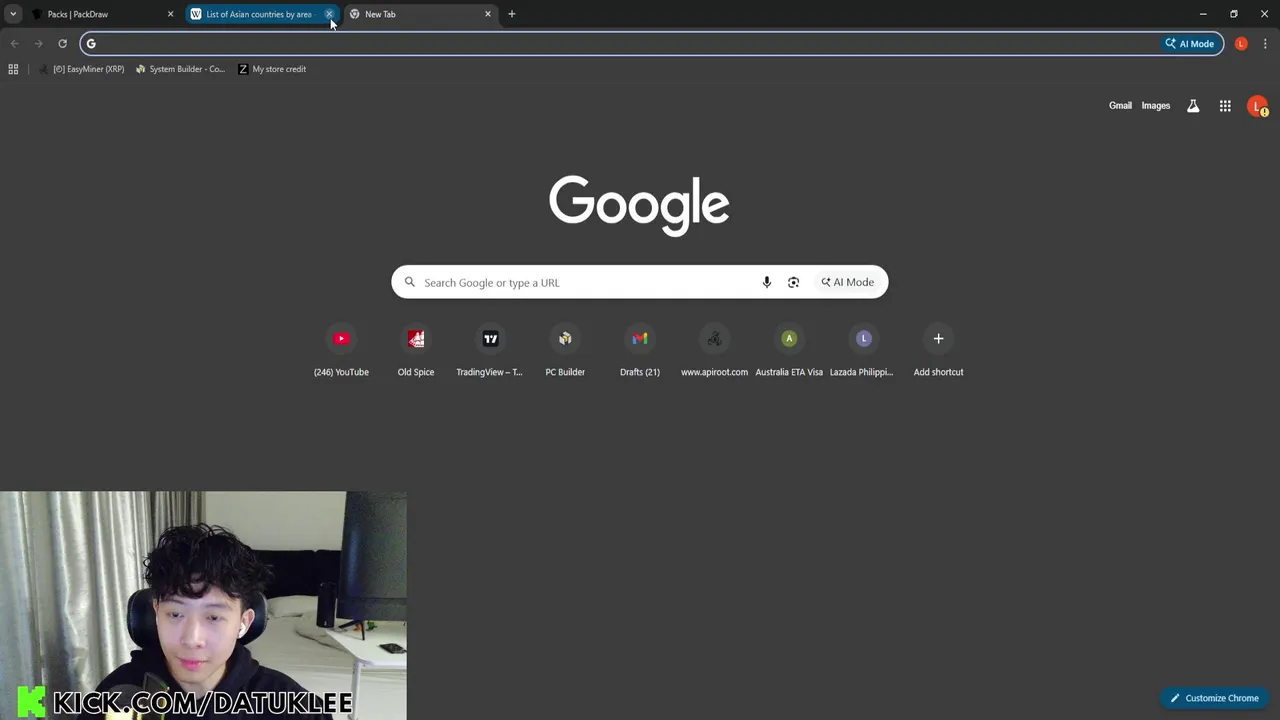Viewport: 1280px width, 720px height.
Task: Open the YouTube shortcut
Action: [x=341, y=351]
